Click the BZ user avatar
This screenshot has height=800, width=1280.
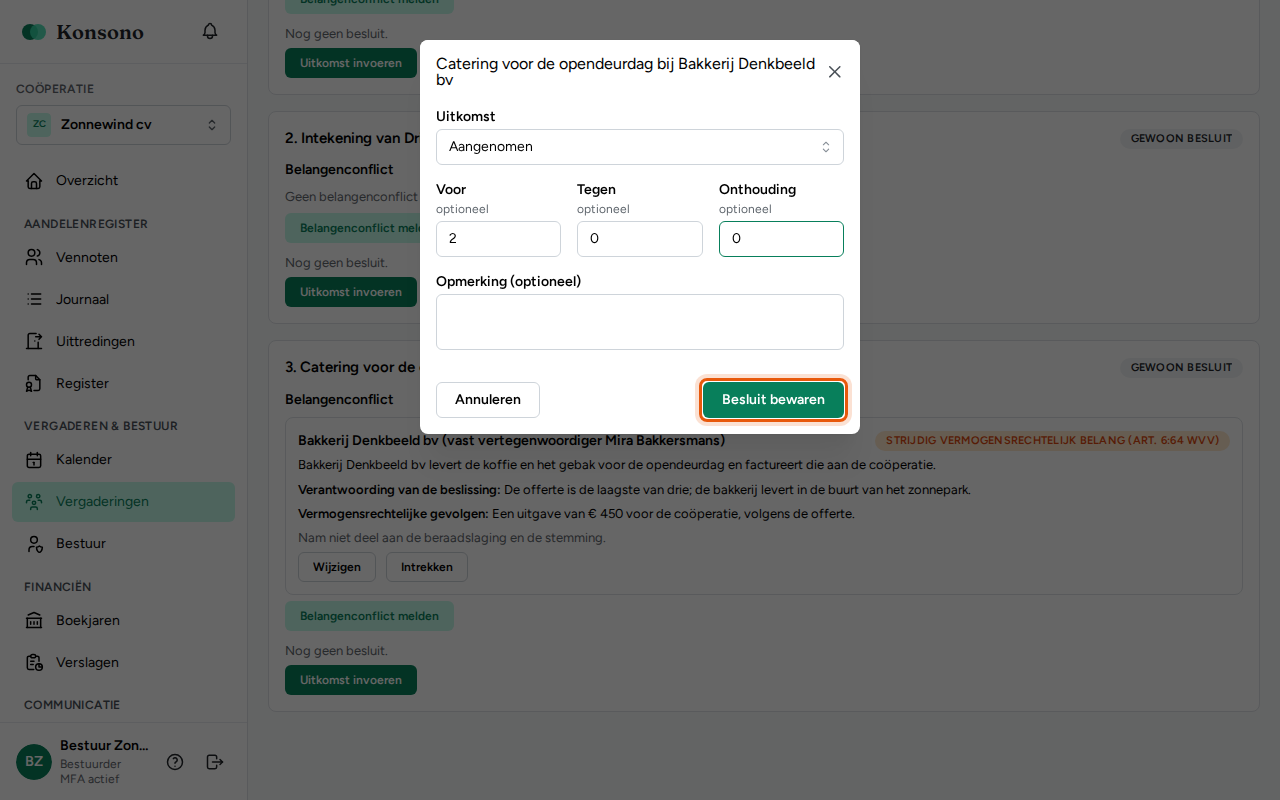34,762
